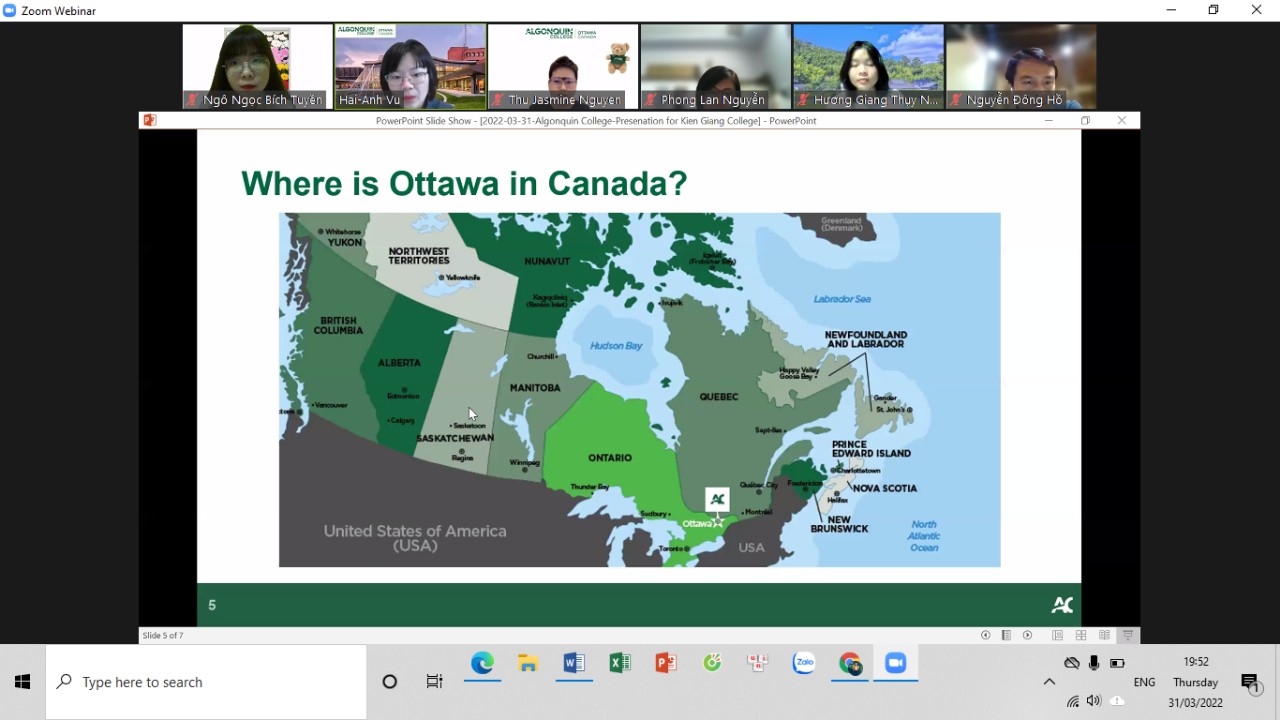Switch to Slide Sorter view
Image resolution: width=1280 pixels, height=720 pixels.
(x=1081, y=635)
